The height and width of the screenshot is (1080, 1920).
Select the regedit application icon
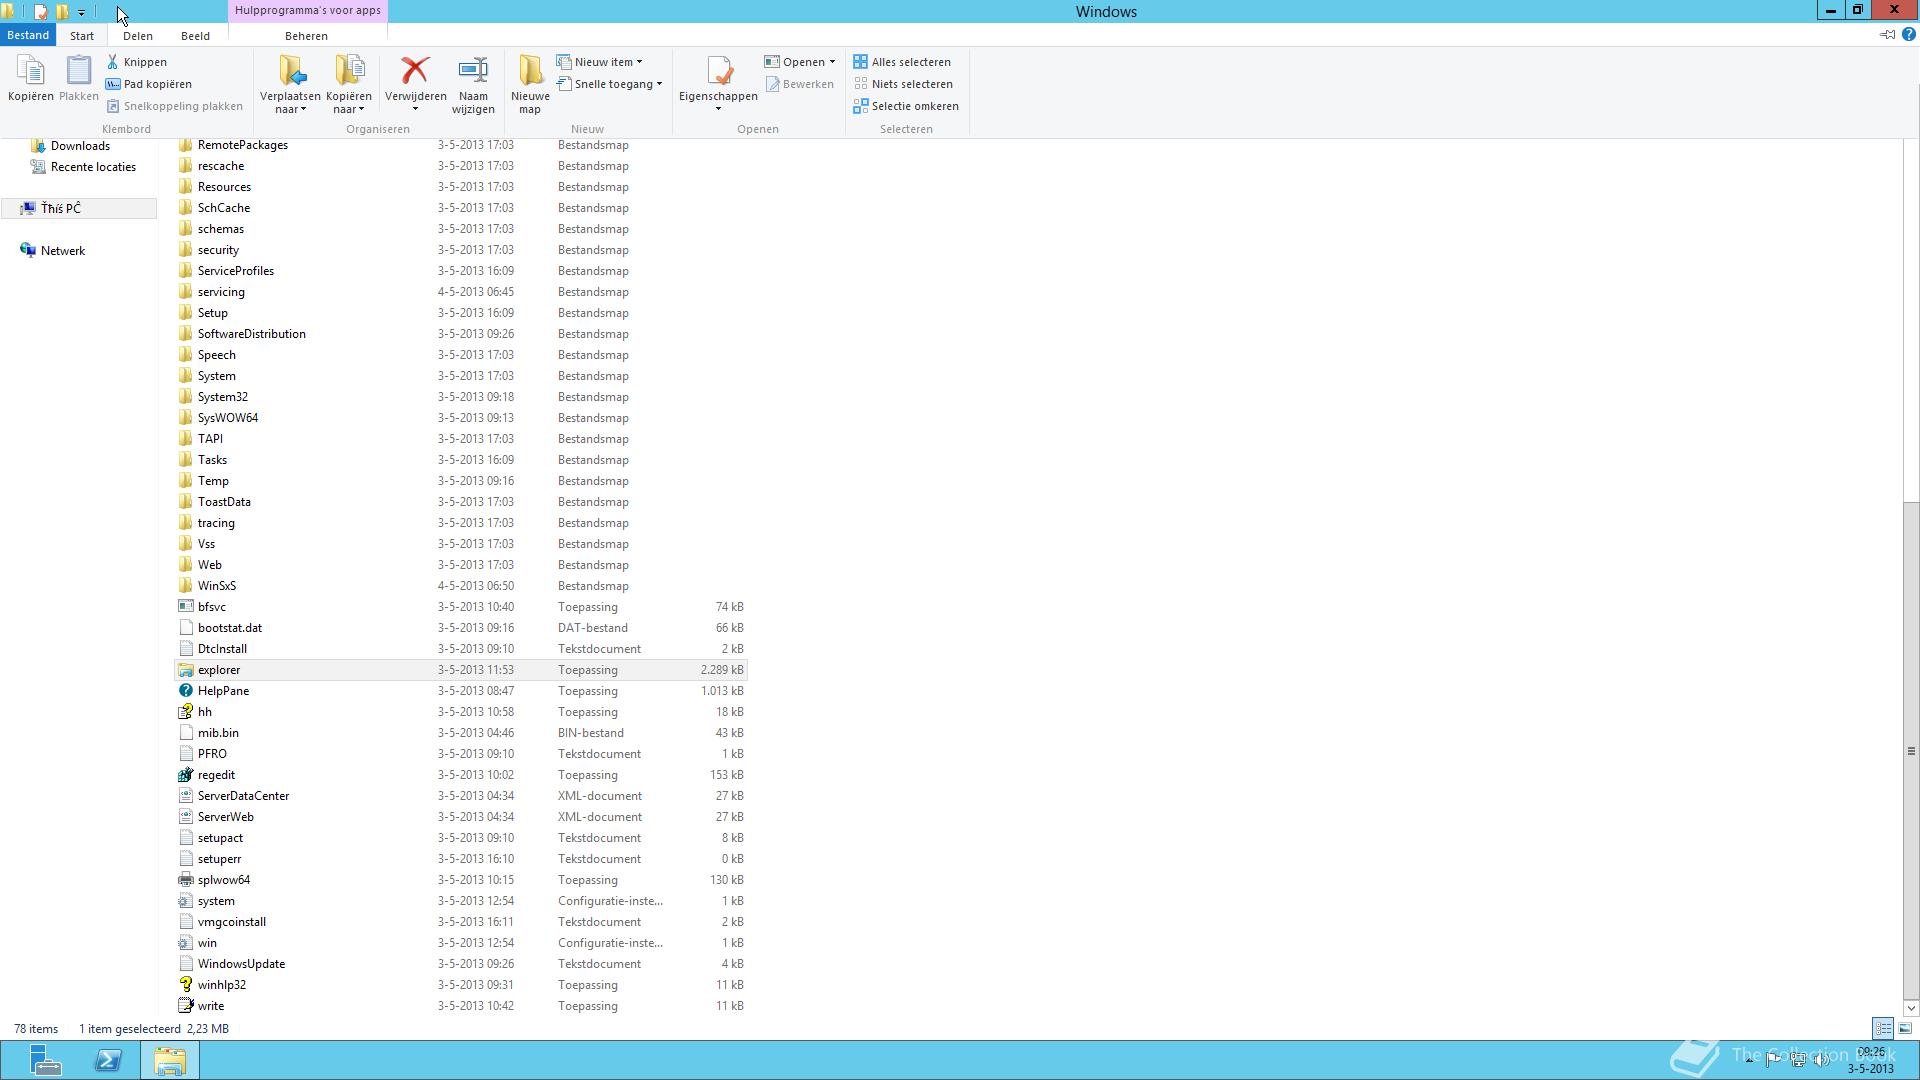coord(185,775)
